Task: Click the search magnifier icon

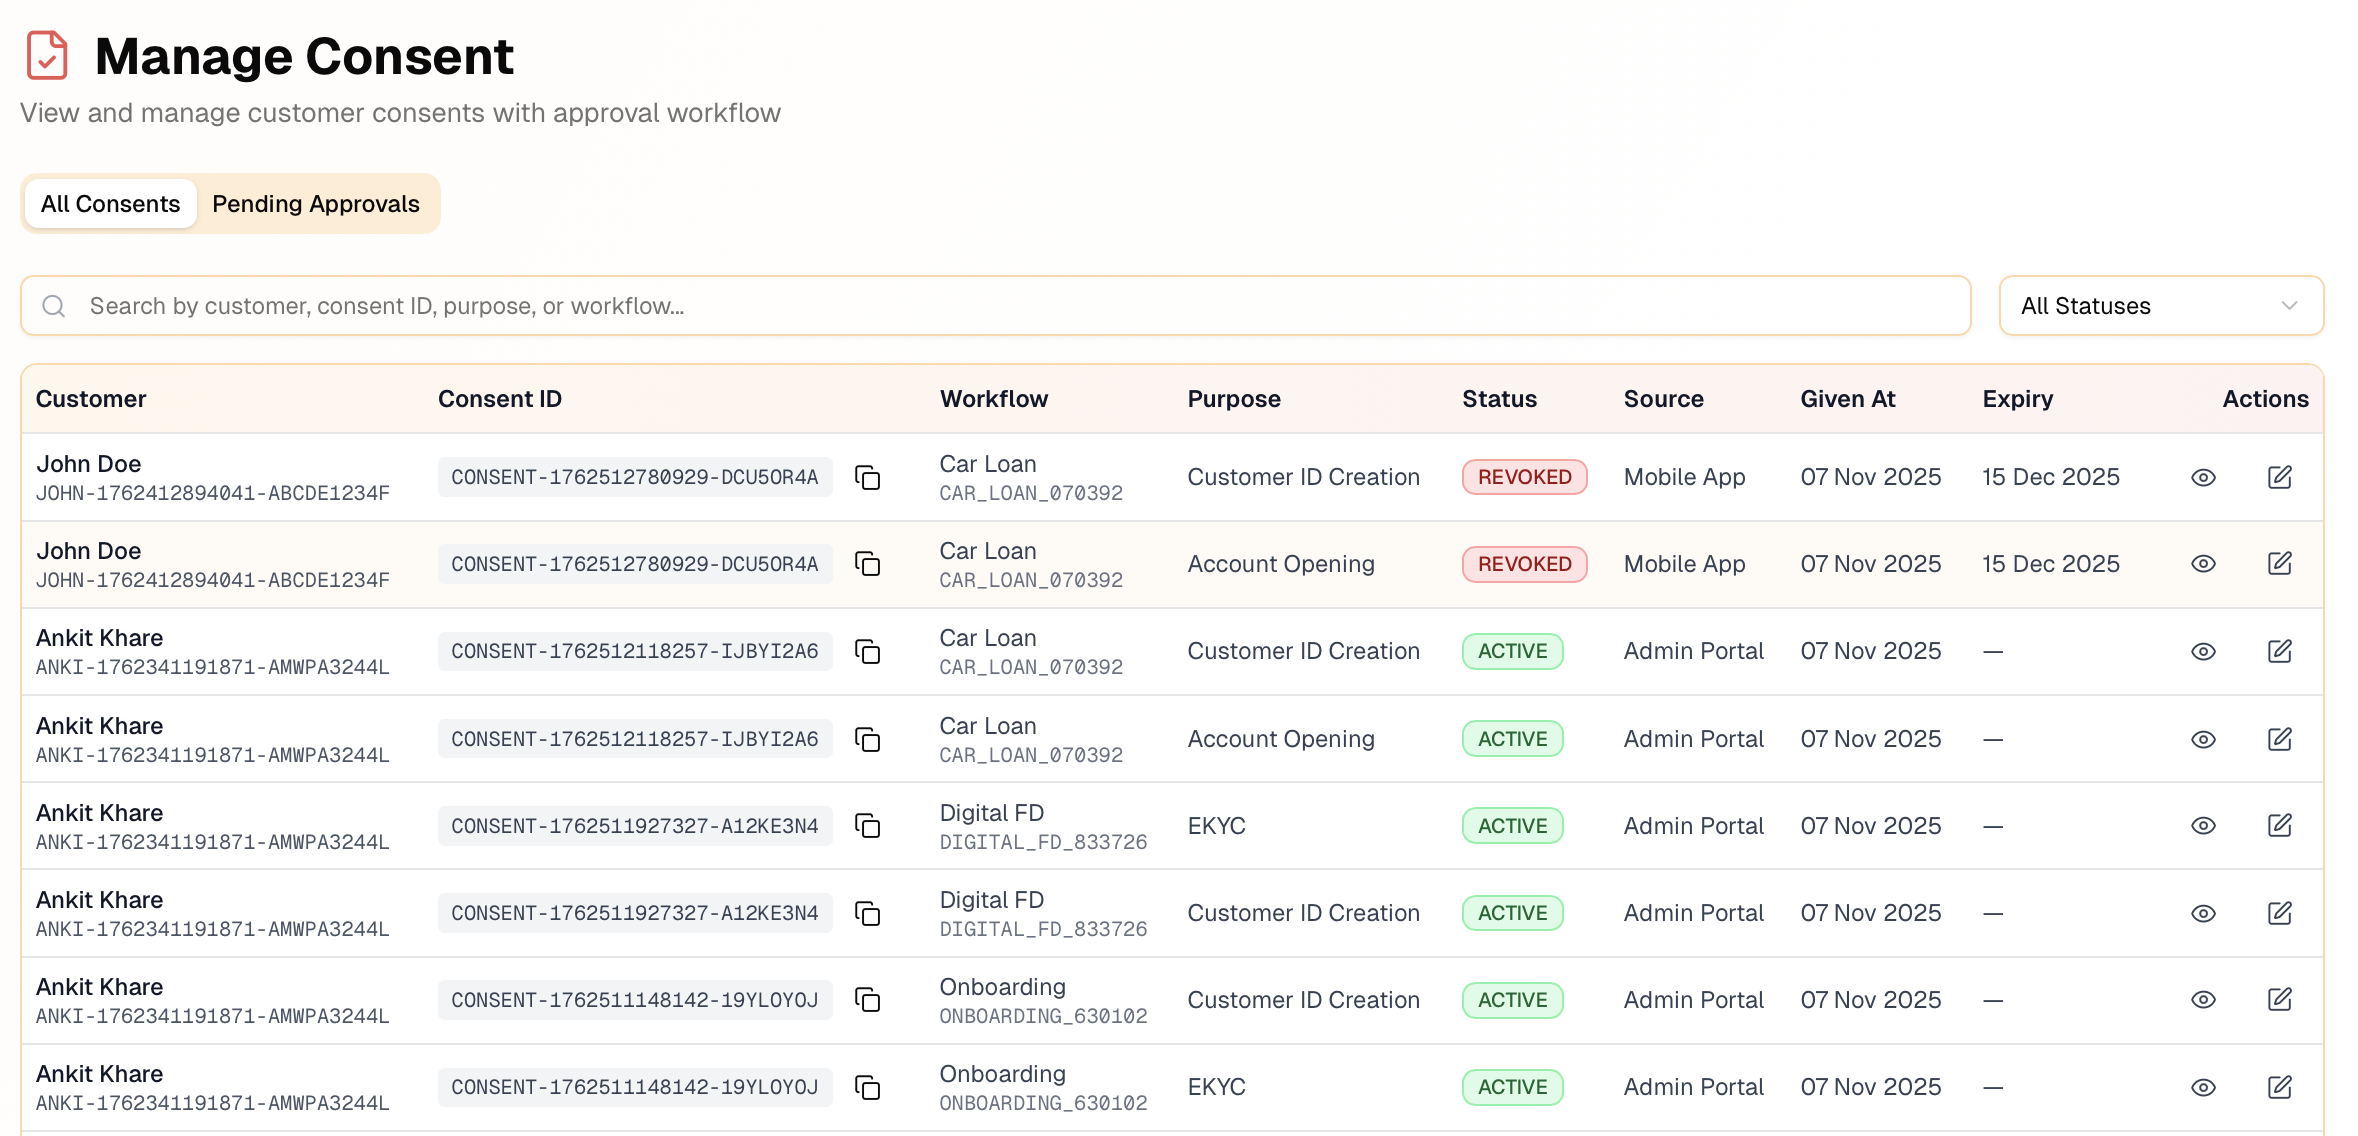Action: click(x=54, y=305)
